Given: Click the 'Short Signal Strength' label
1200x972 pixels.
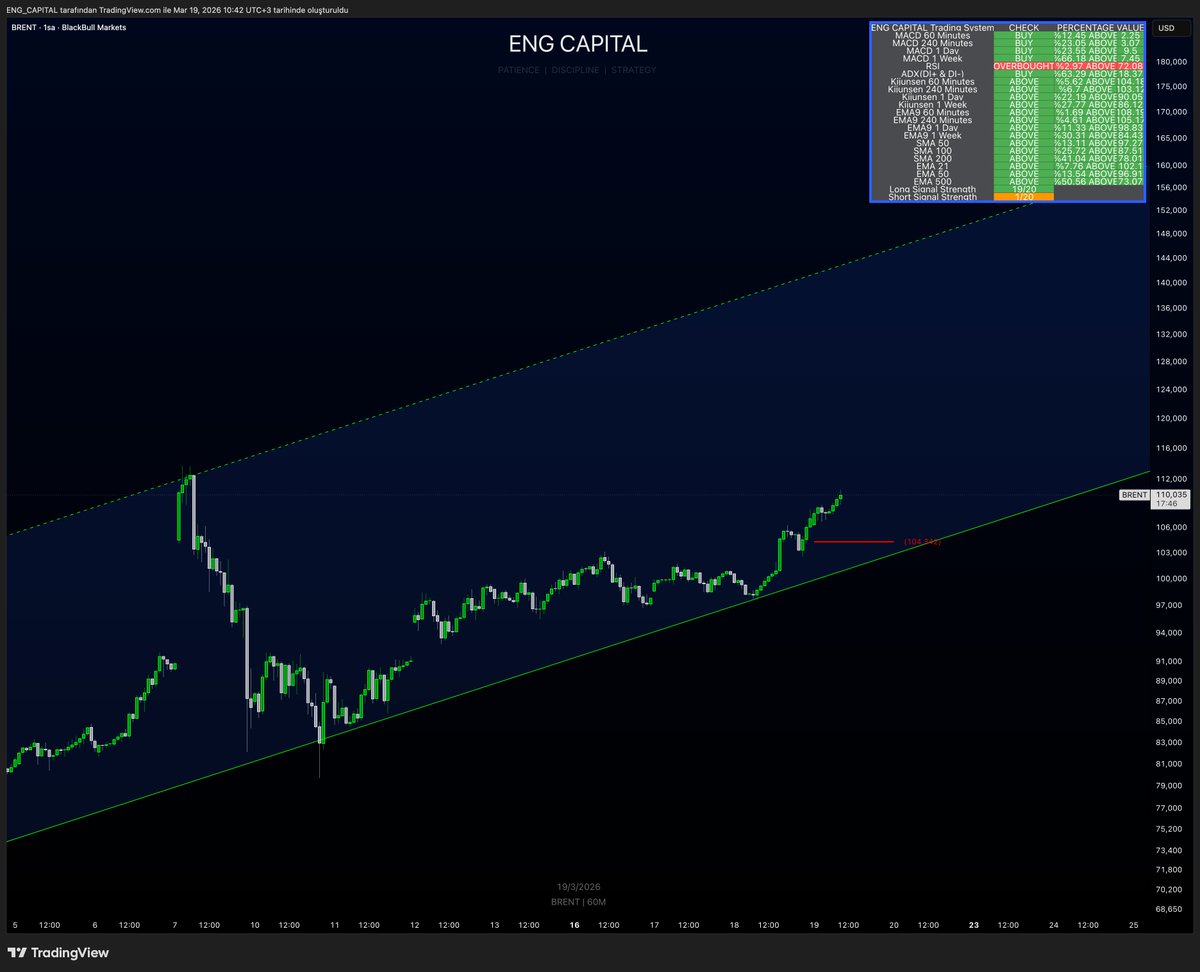Looking at the screenshot, I should (x=932, y=197).
